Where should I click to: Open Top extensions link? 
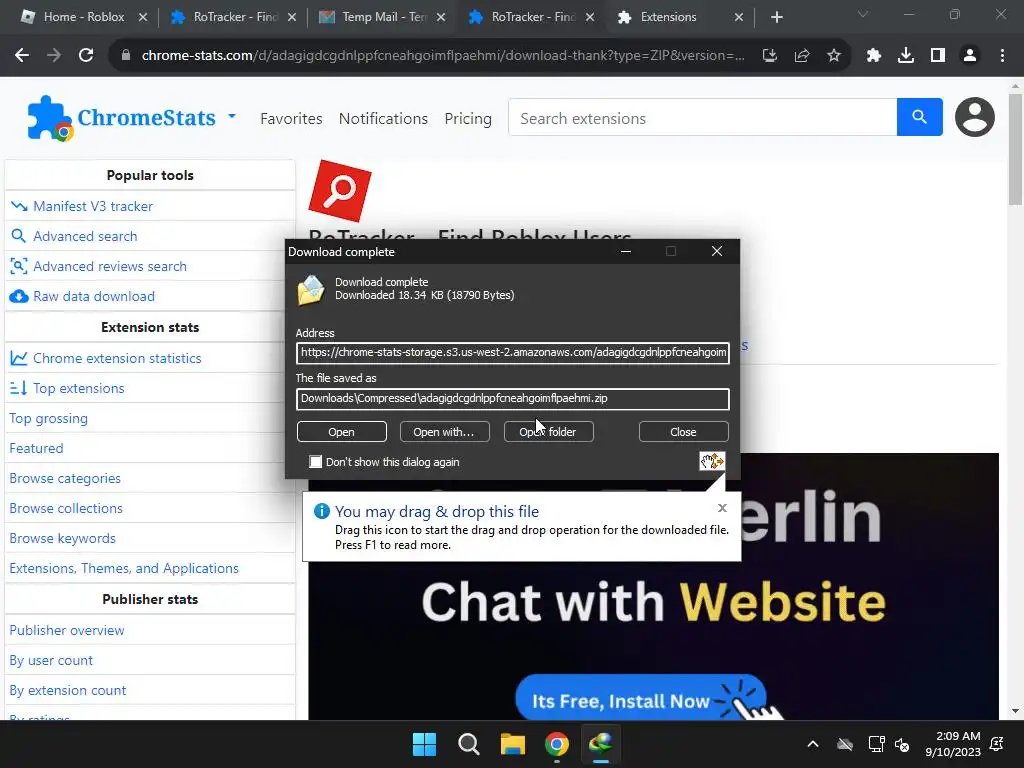pos(78,389)
